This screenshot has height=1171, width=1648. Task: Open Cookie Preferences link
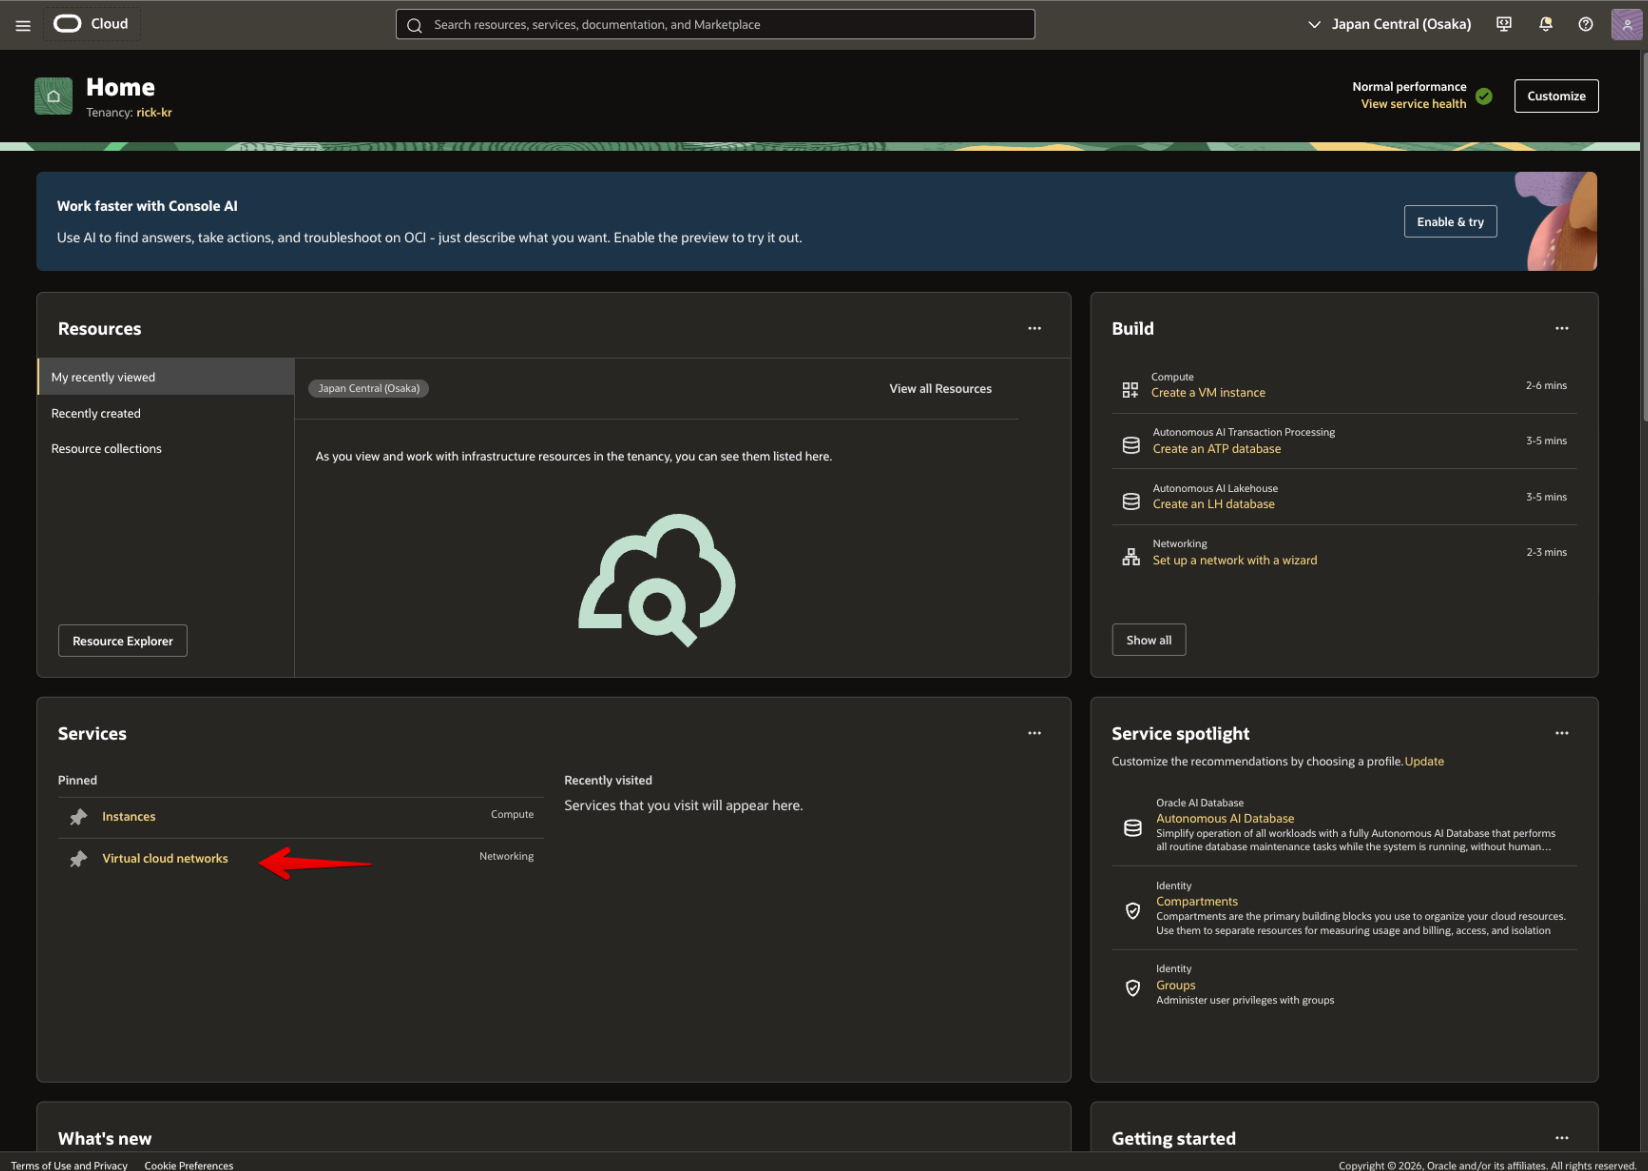pyautogui.click(x=189, y=1165)
